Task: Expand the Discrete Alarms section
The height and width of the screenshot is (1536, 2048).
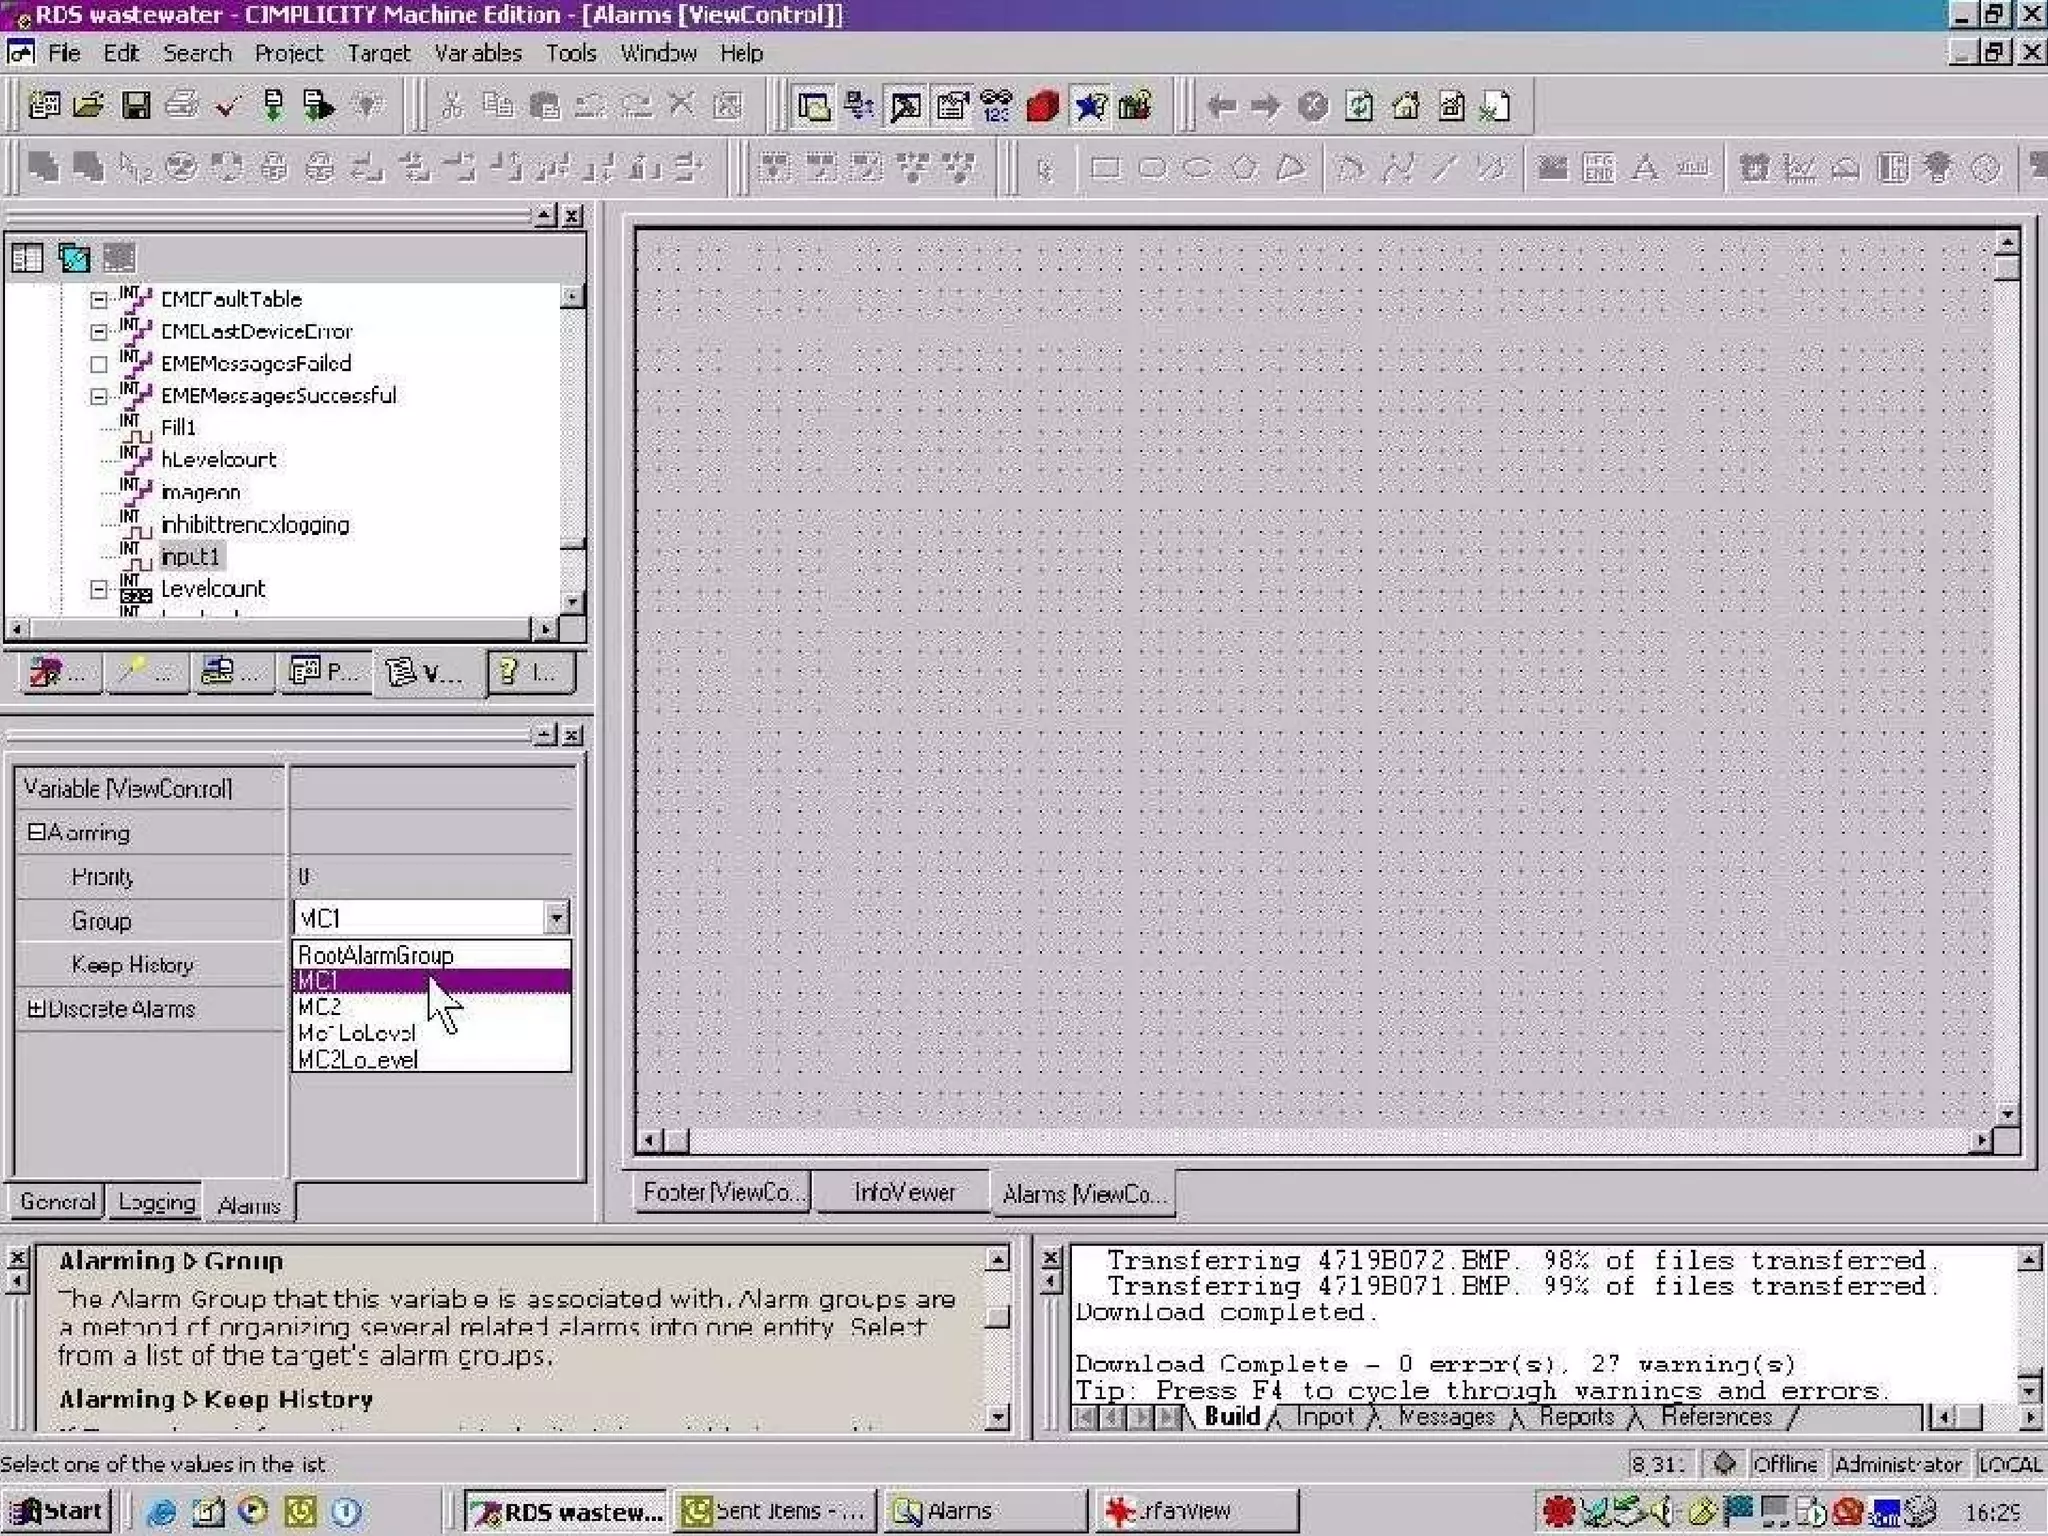Action: coord(36,1009)
